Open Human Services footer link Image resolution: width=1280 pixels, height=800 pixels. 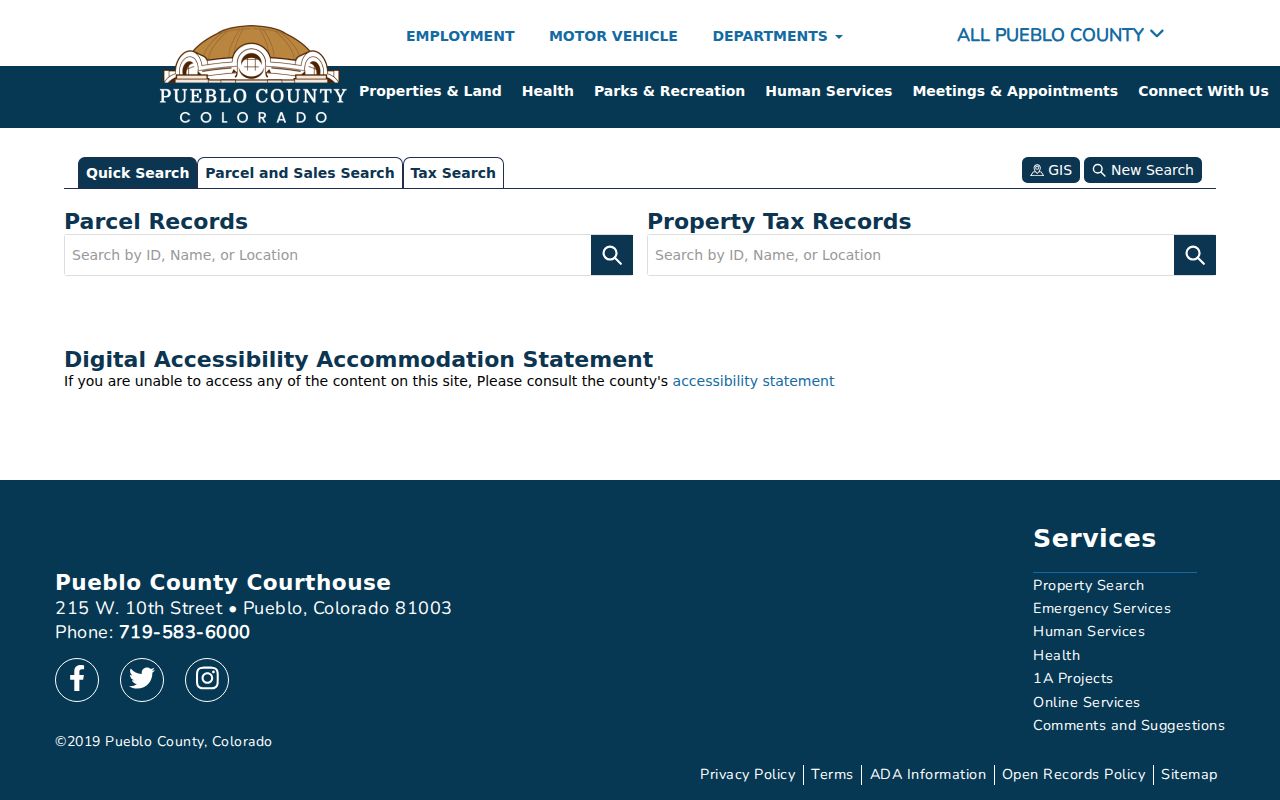point(1089,631)
